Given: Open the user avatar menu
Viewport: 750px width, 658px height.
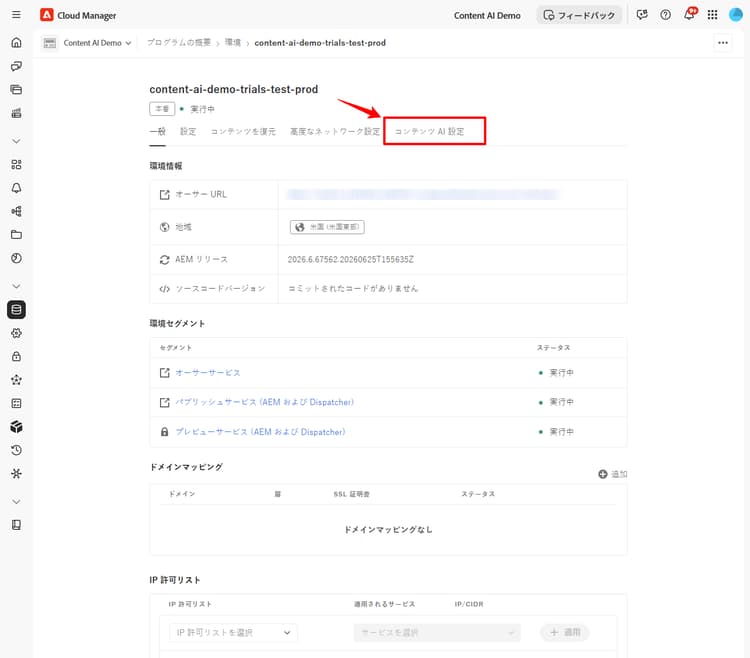Looking at the screenshot, I should pyautogui.click(x=735, y=15).
